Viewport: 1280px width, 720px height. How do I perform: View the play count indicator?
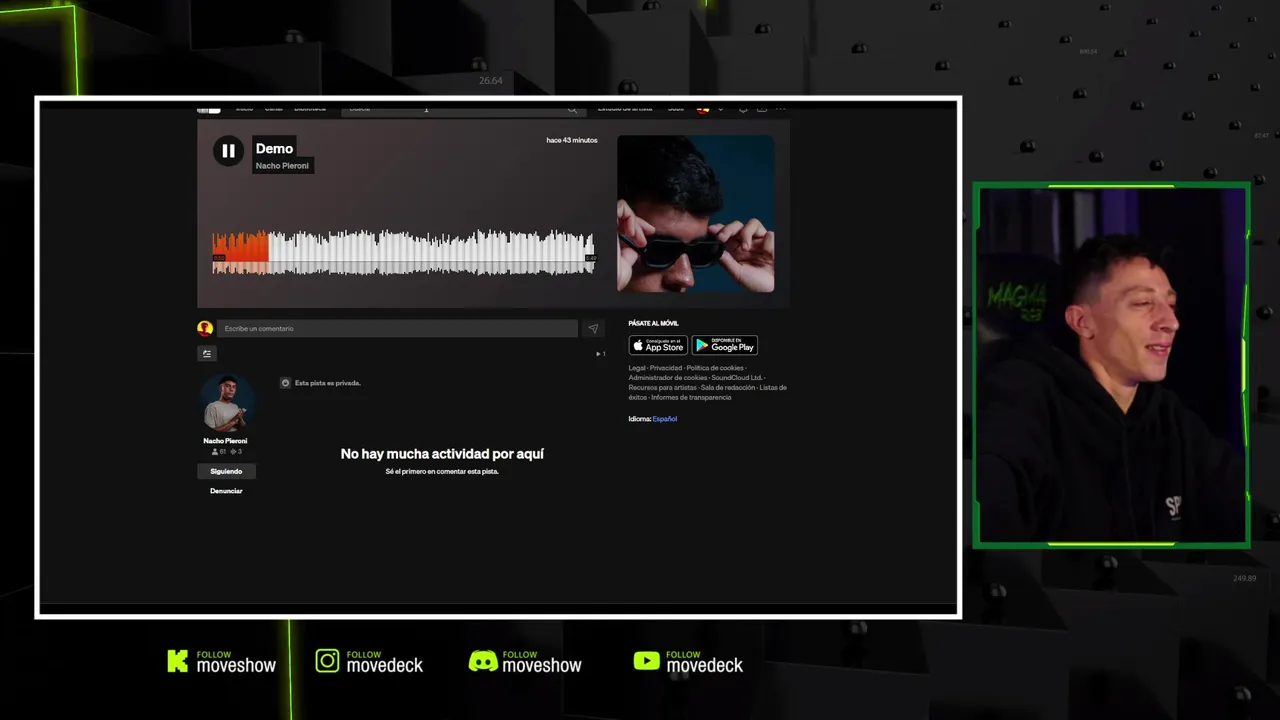click(x=601, y=354)
